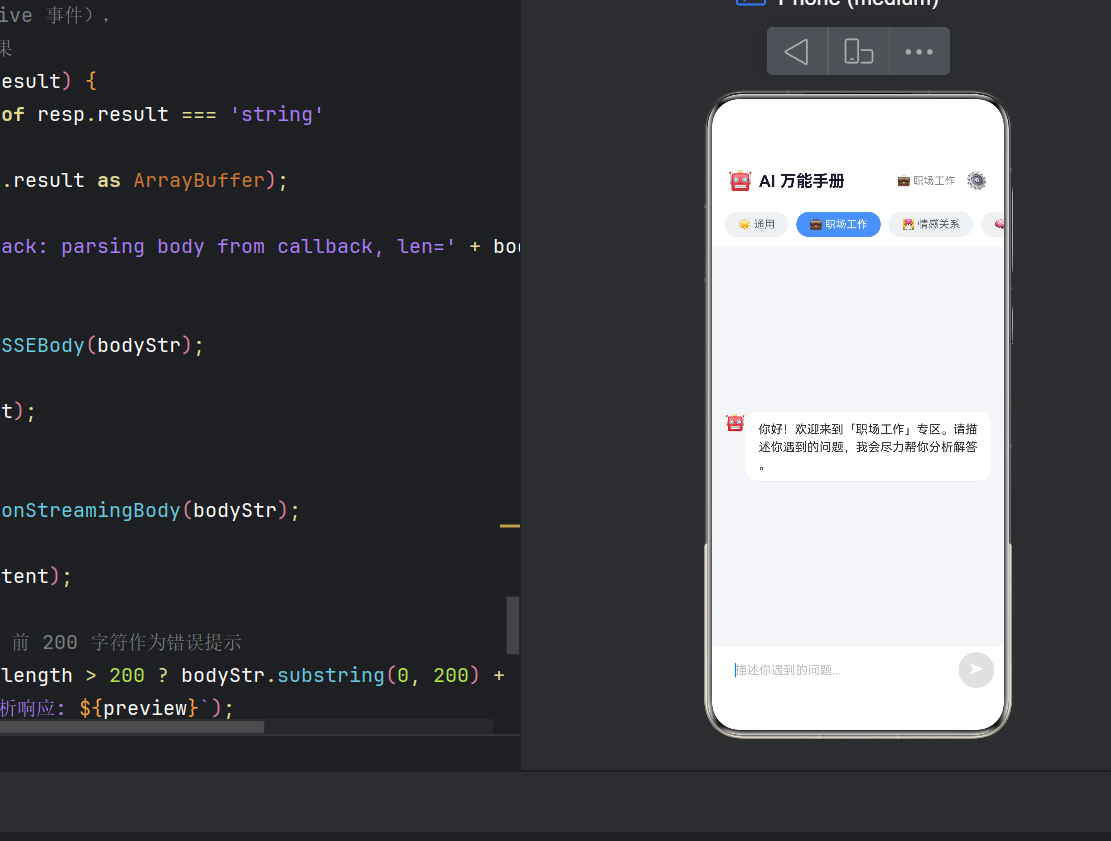The height and width of the screenshot is (841, 1111).
Task: Click the send arrow button in chat
Action: [x=976, y=670]
